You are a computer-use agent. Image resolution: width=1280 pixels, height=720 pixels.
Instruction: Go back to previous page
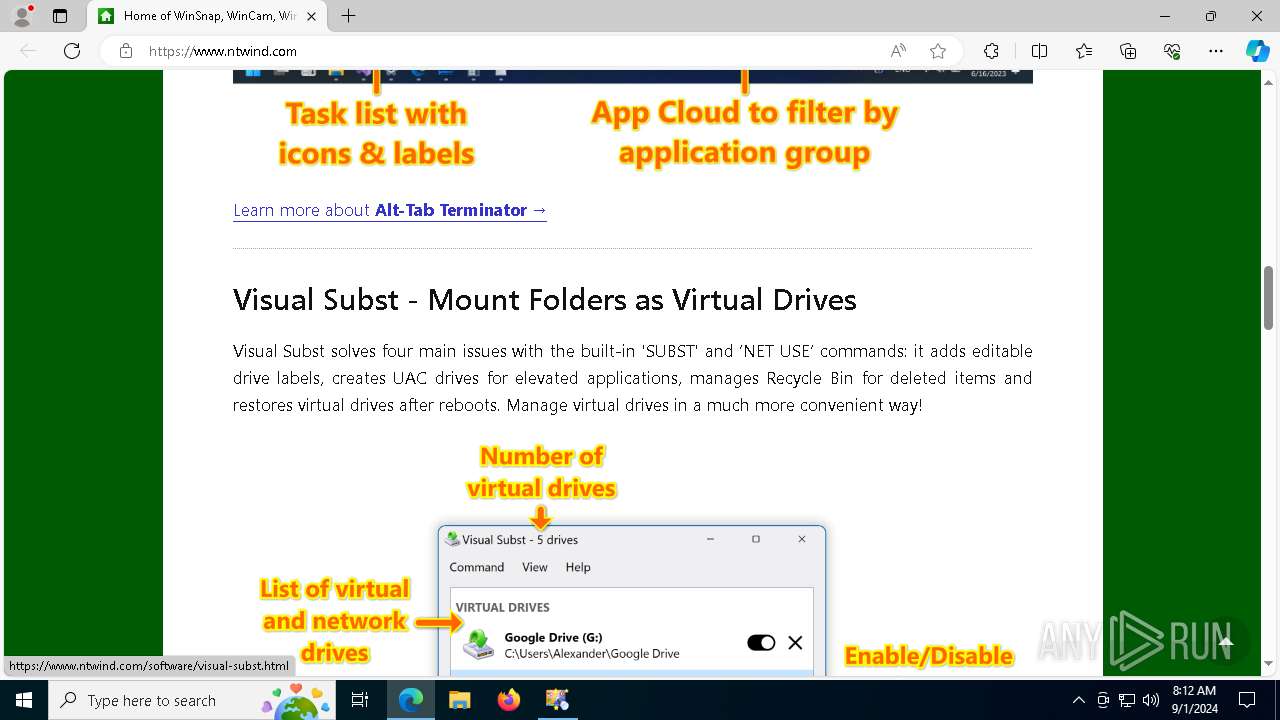pos(28,51)
